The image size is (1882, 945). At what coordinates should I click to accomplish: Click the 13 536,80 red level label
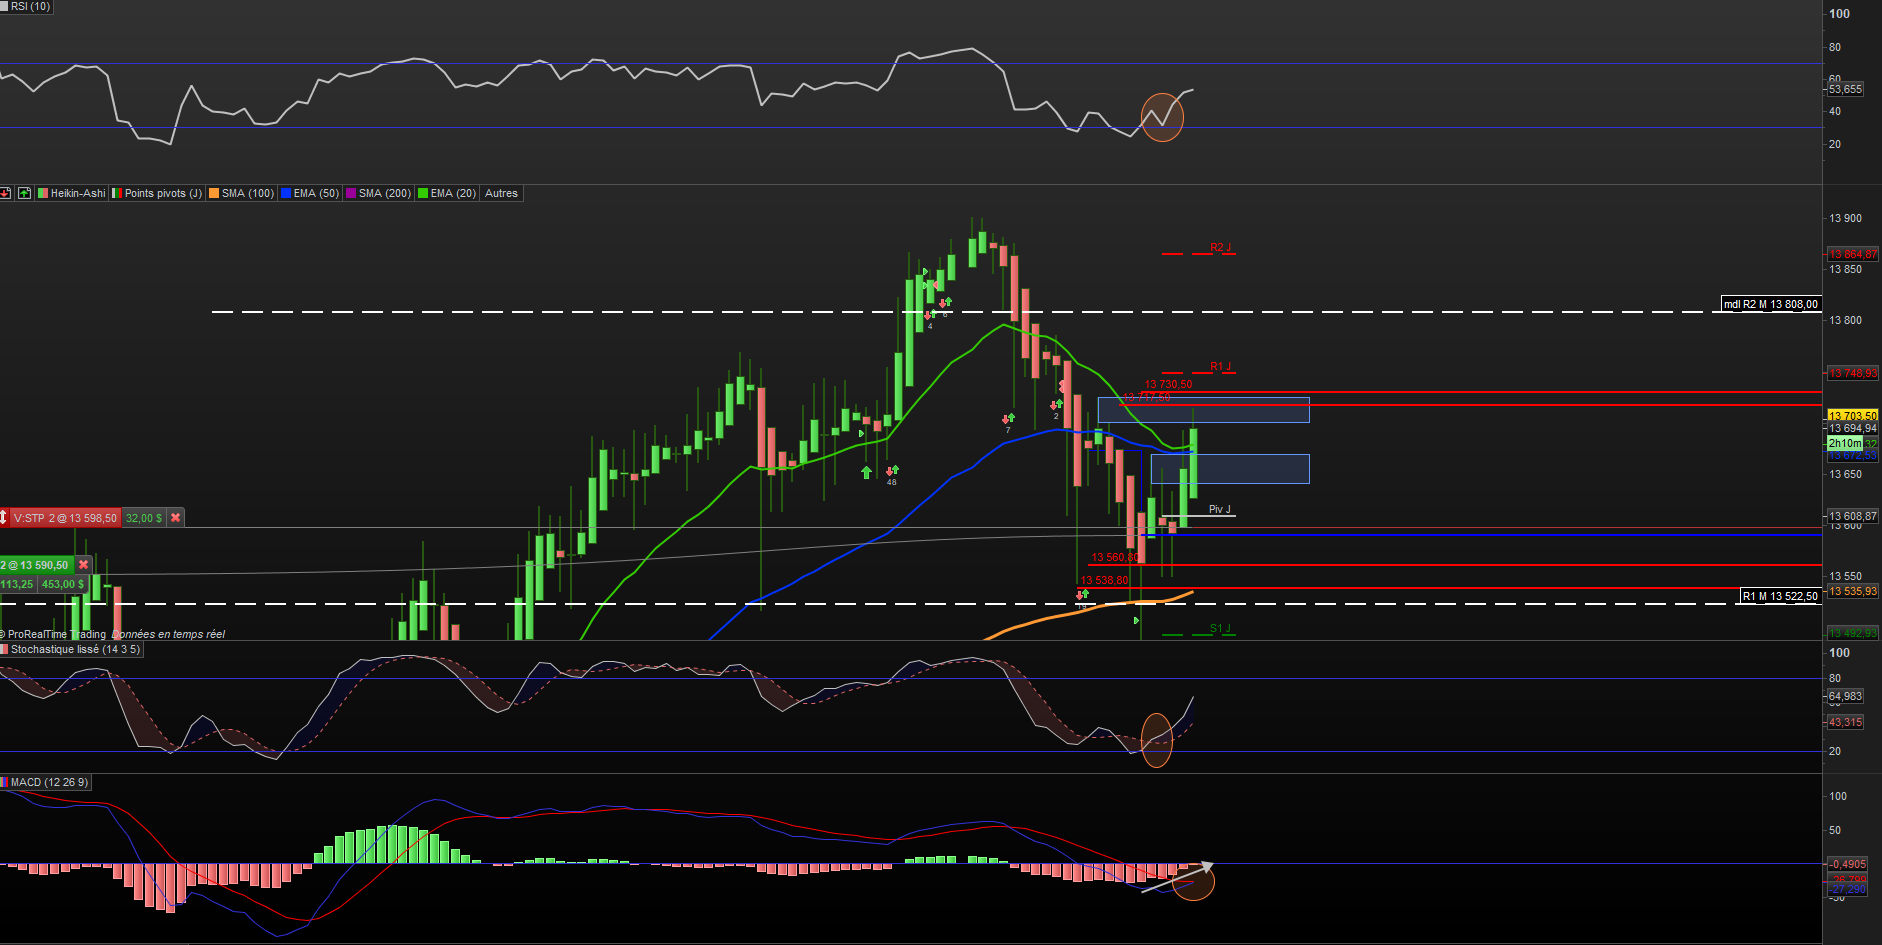[1104, 580]
